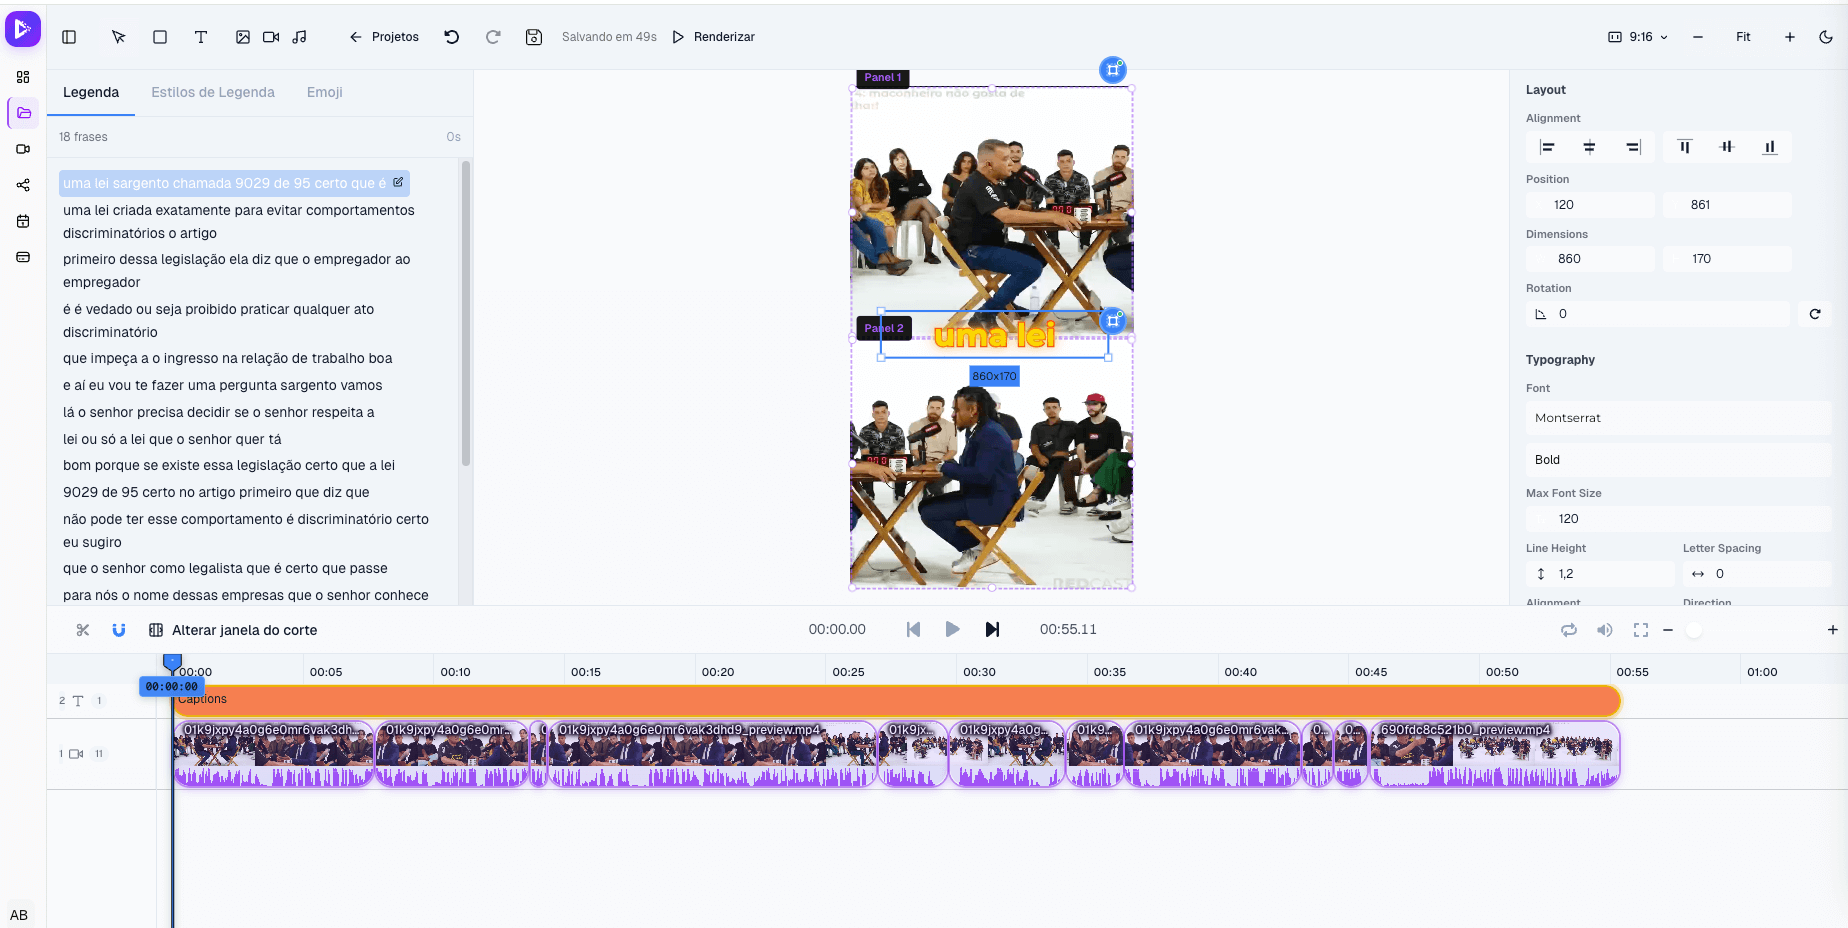Toggle loop playback on the timeline
The height and width of the screenshot is (928, 1848).
(1569, 630)
